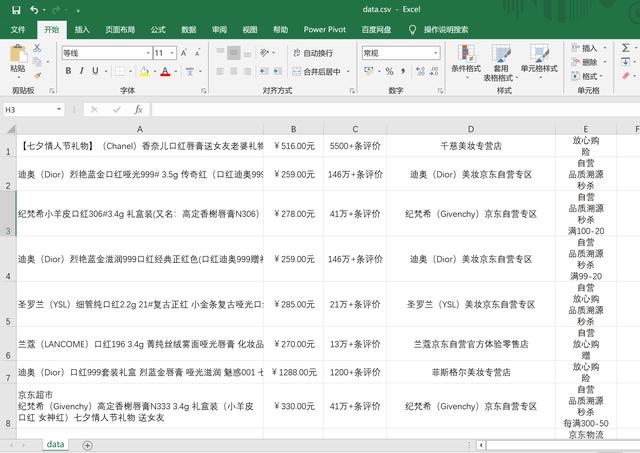Toggle Underline formatting
640x453 pixels.
(x=95, y=71)
